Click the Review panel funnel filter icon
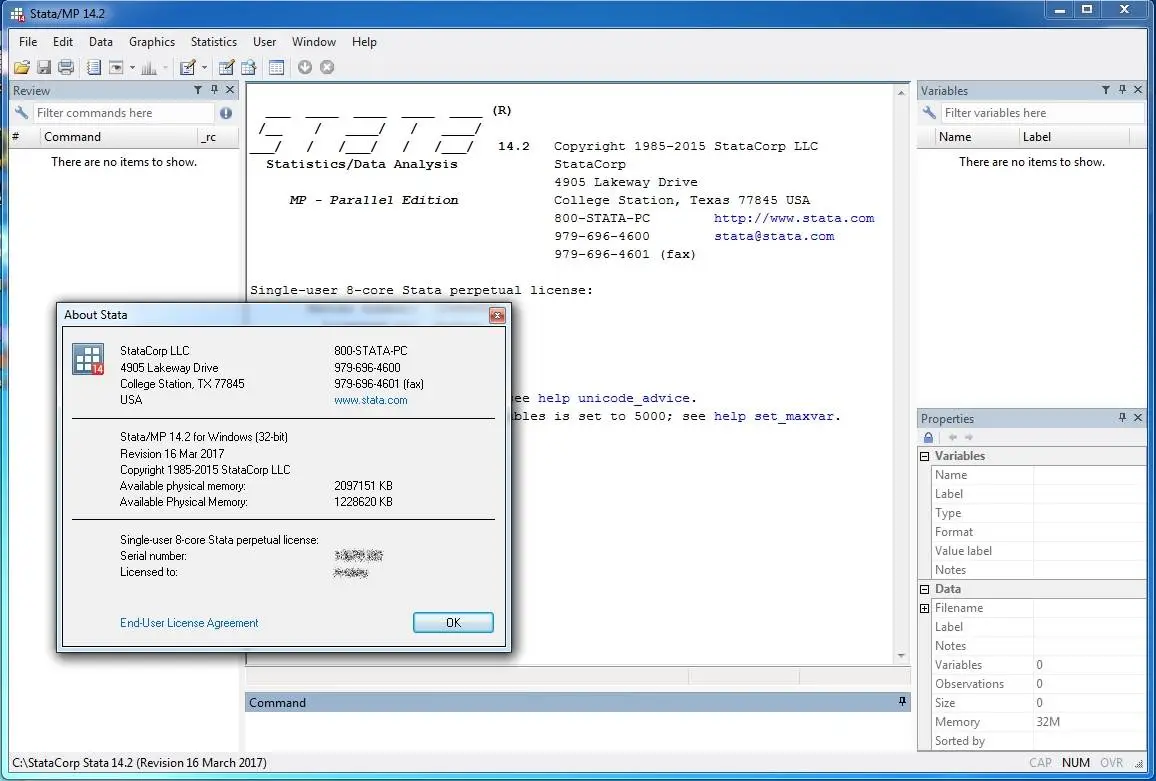Screen dimensions: 1156x781 tap(198, 90)
